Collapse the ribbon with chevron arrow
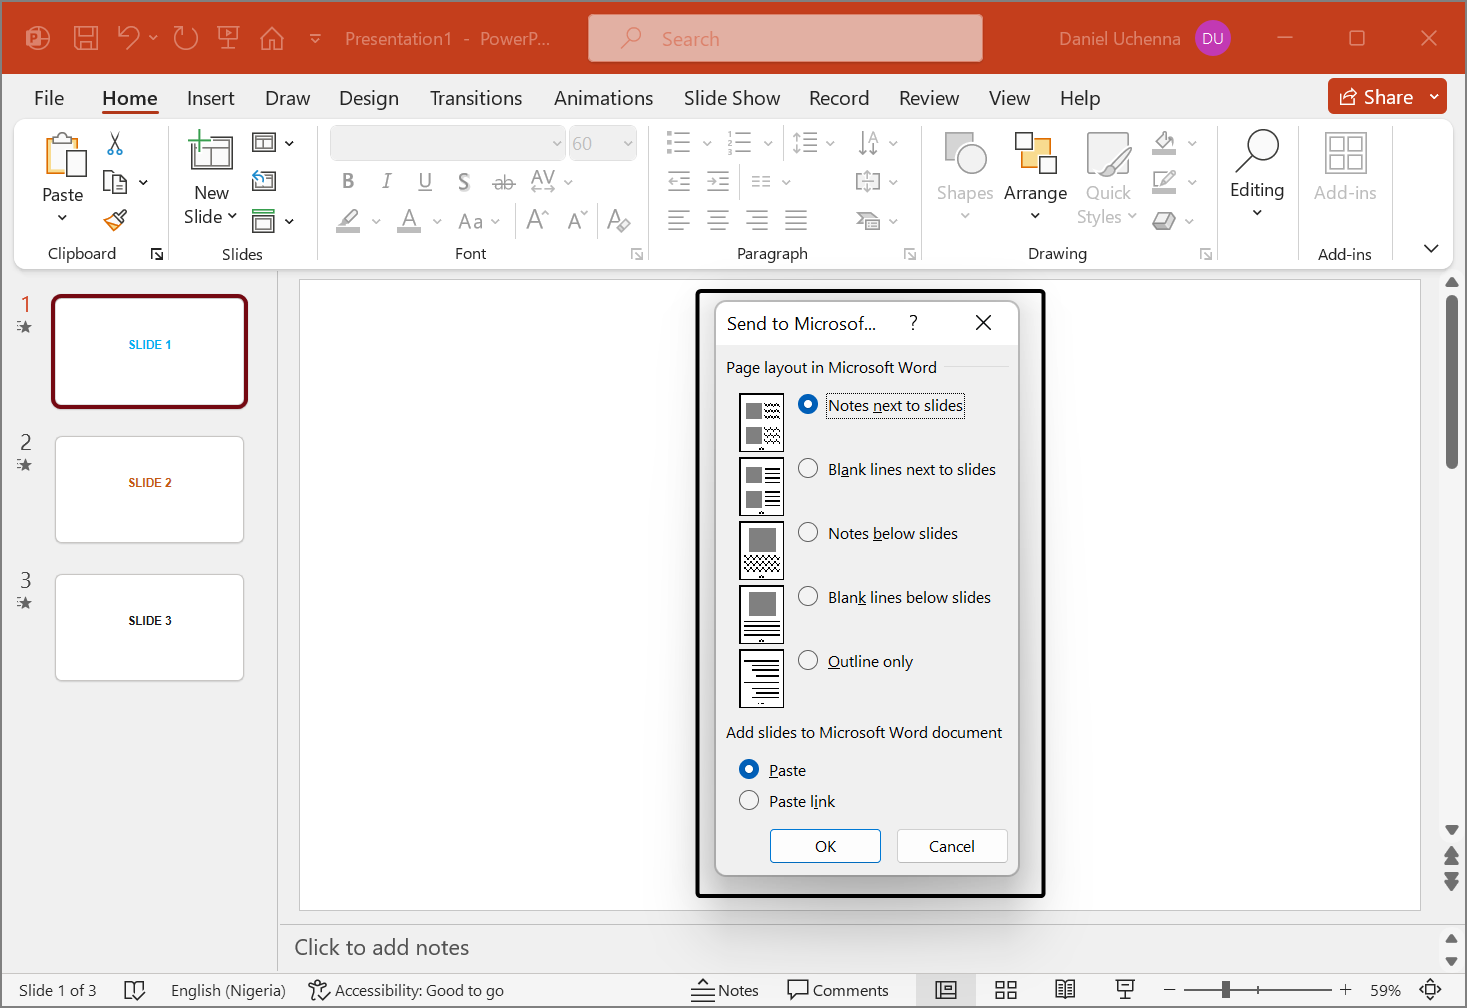The width and height of the screenshot is (1467, 1008). pos(1431,248)
